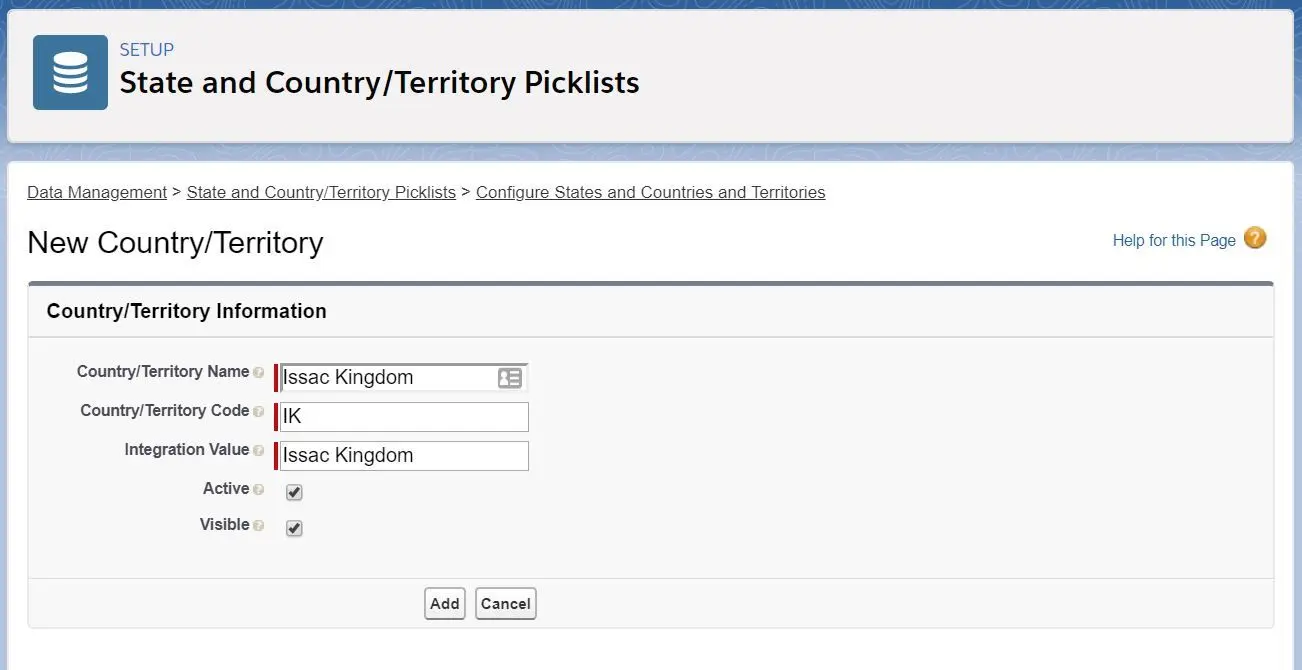This screenshot has height=670, width=1302.
Task: Click help icon beside Visible label
Action: coord(259,526)
